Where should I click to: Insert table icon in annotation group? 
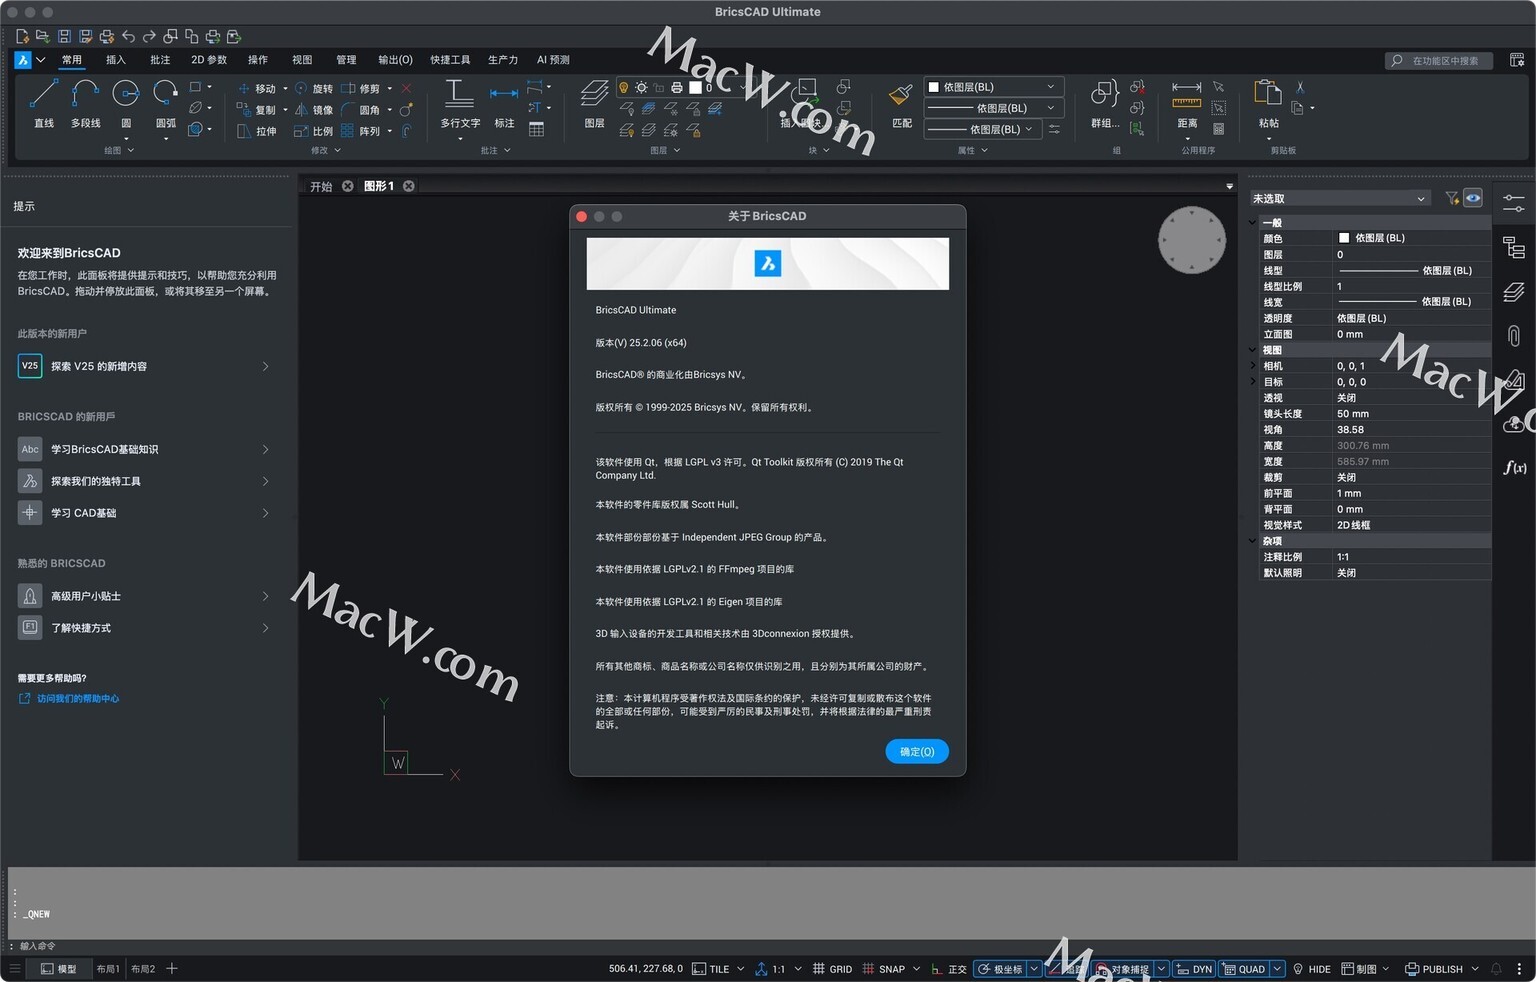coord(537,129)
